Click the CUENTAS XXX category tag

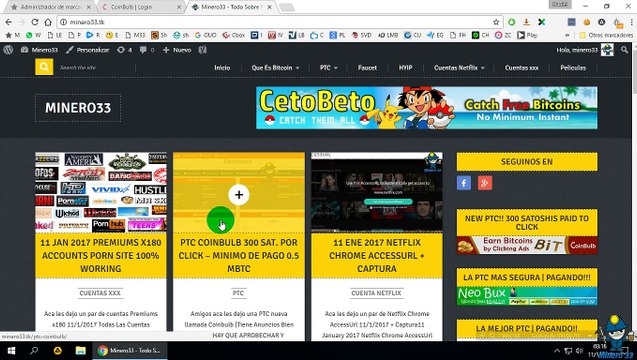[x=100, y=293]
